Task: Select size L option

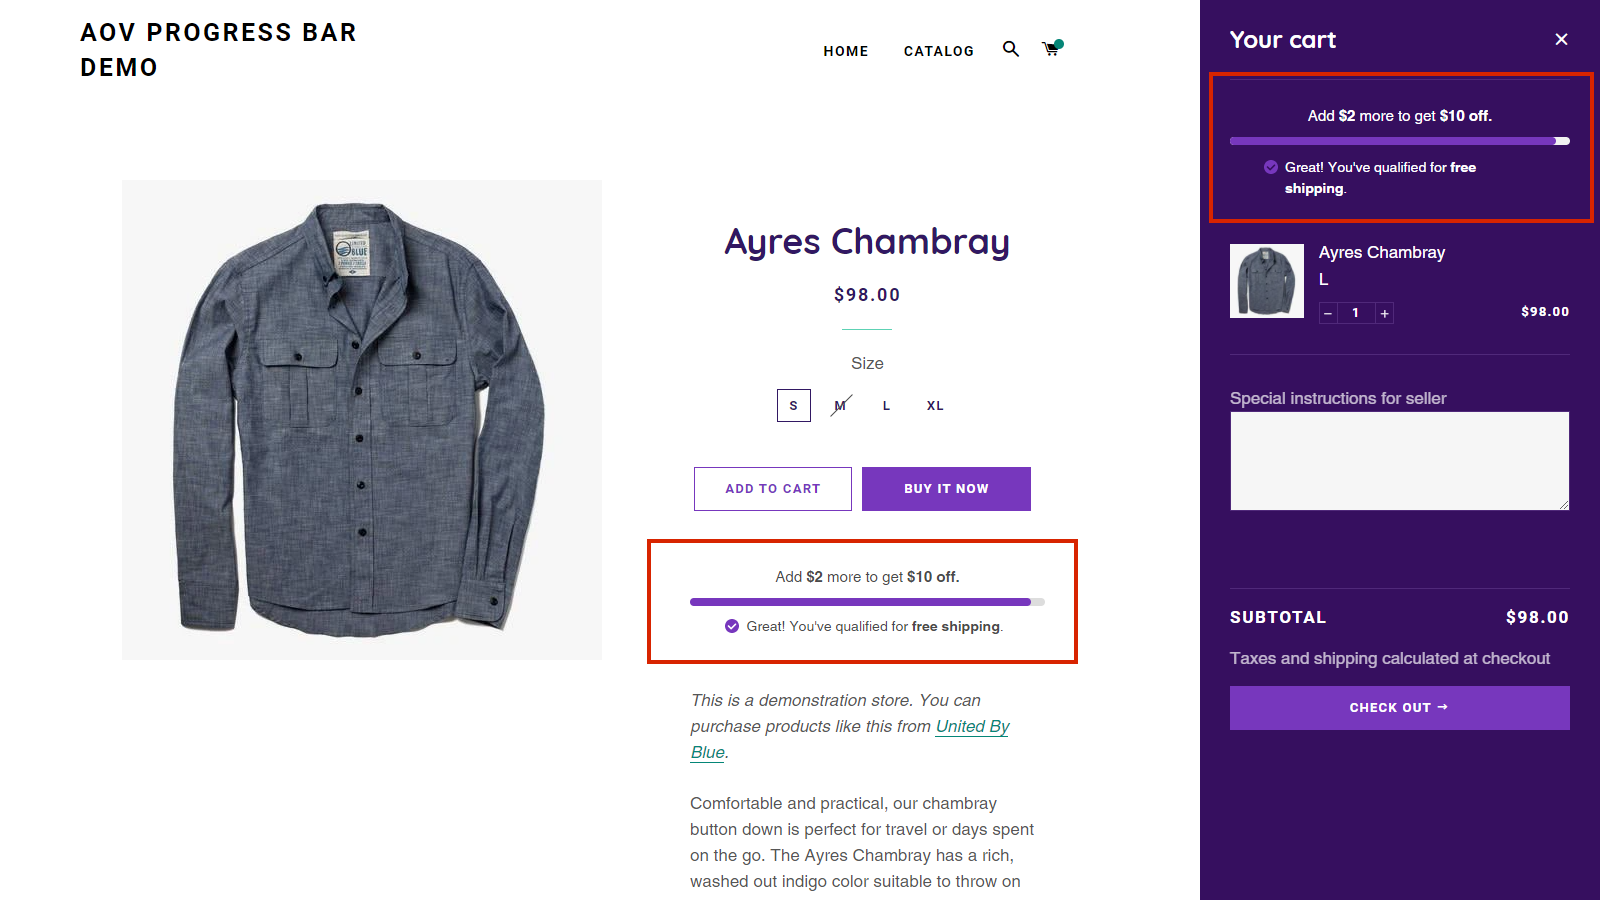Action: [x=886, y=406]
